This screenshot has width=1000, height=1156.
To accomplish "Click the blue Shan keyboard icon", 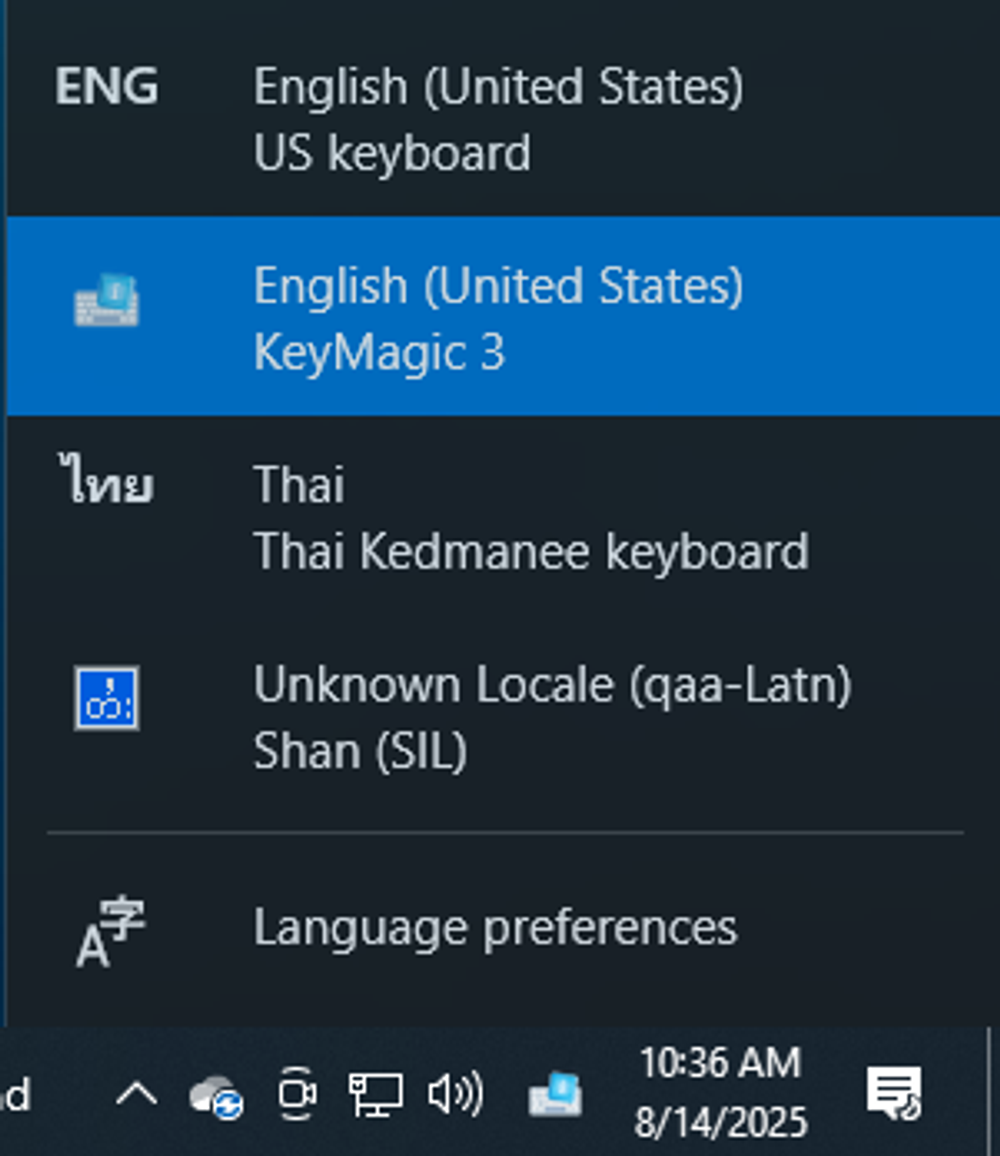I will pyautogui.click(x=106, y=698).
